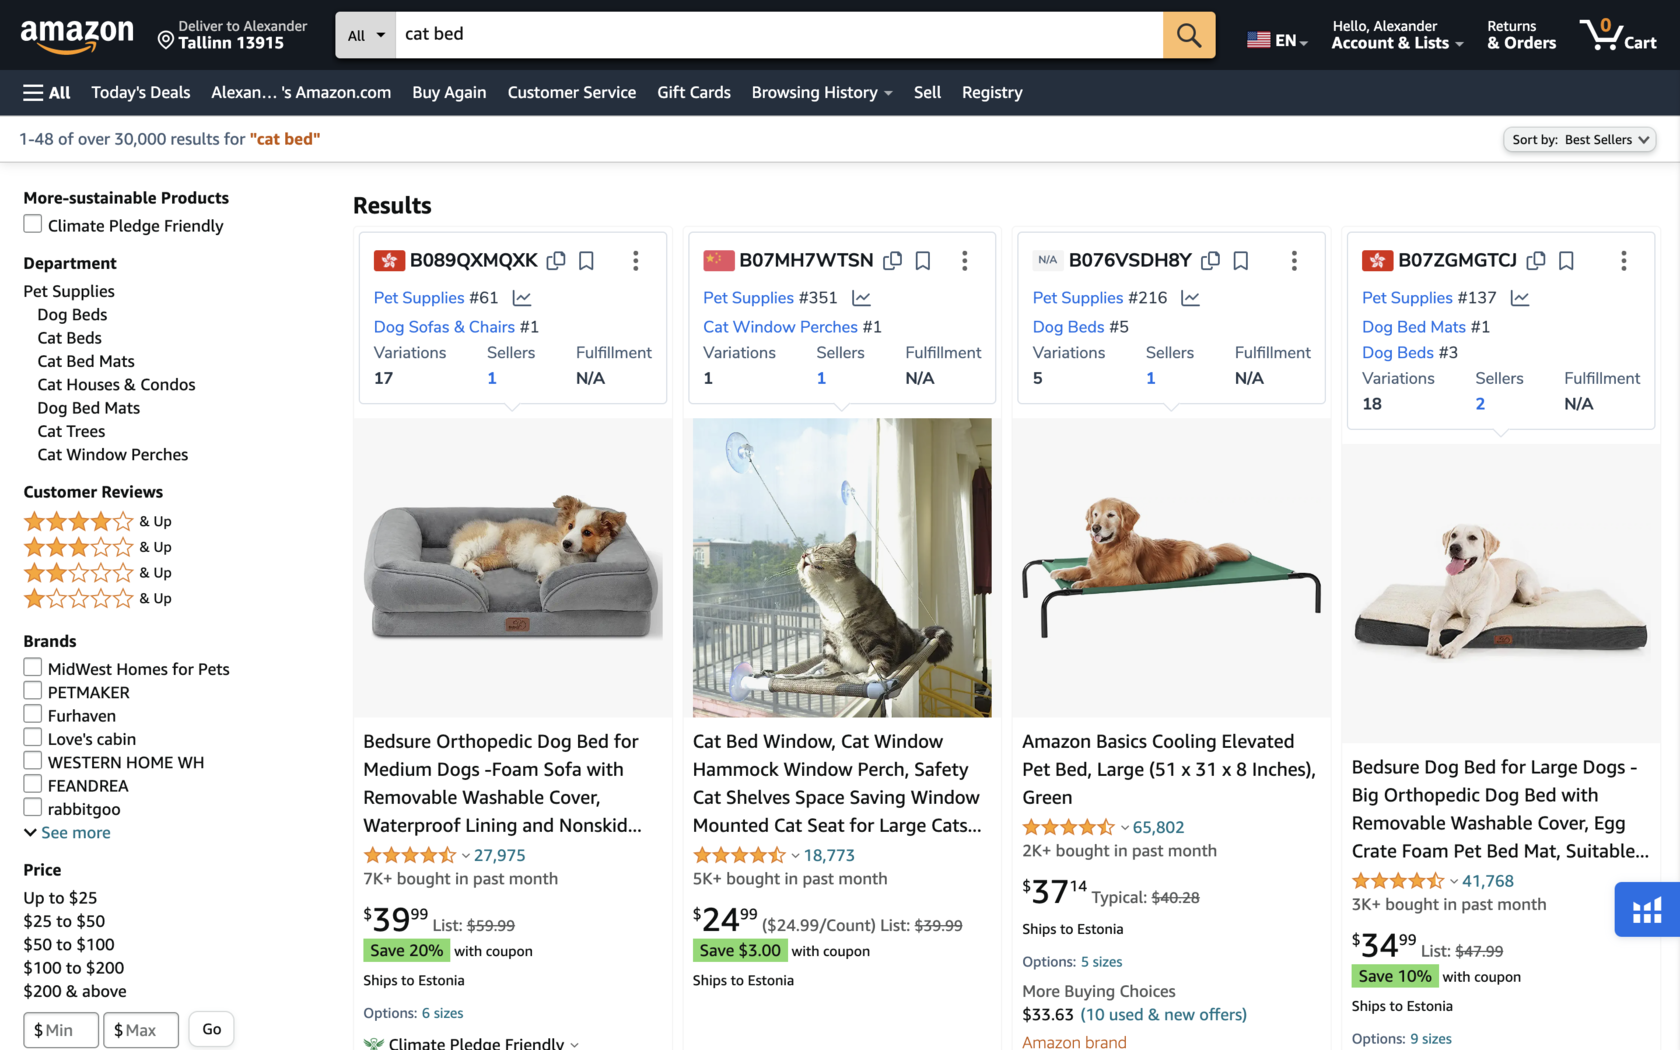Open Gift Cards page
This screenshot has height=1050, width=1680.
[x=694, y=93]
